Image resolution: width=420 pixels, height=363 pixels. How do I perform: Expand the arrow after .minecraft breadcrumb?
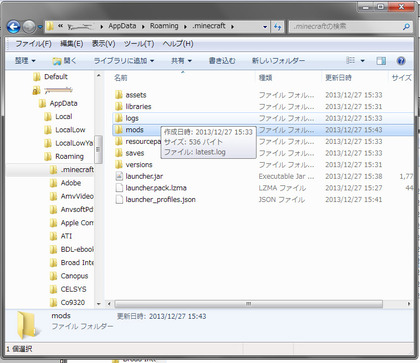[232, 26]
